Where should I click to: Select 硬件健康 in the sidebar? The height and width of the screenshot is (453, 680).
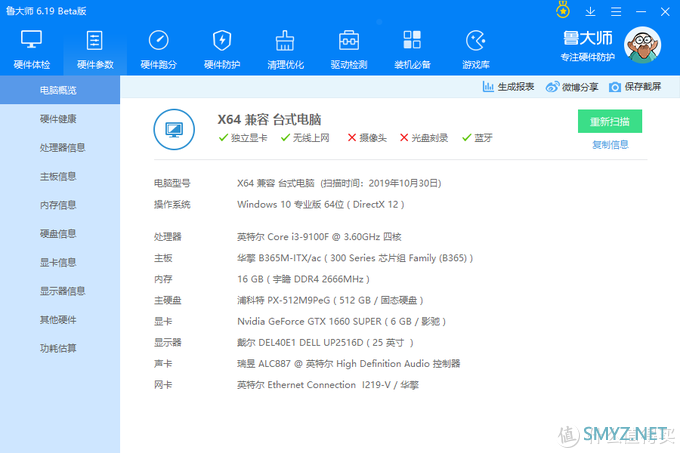point(60,119)
